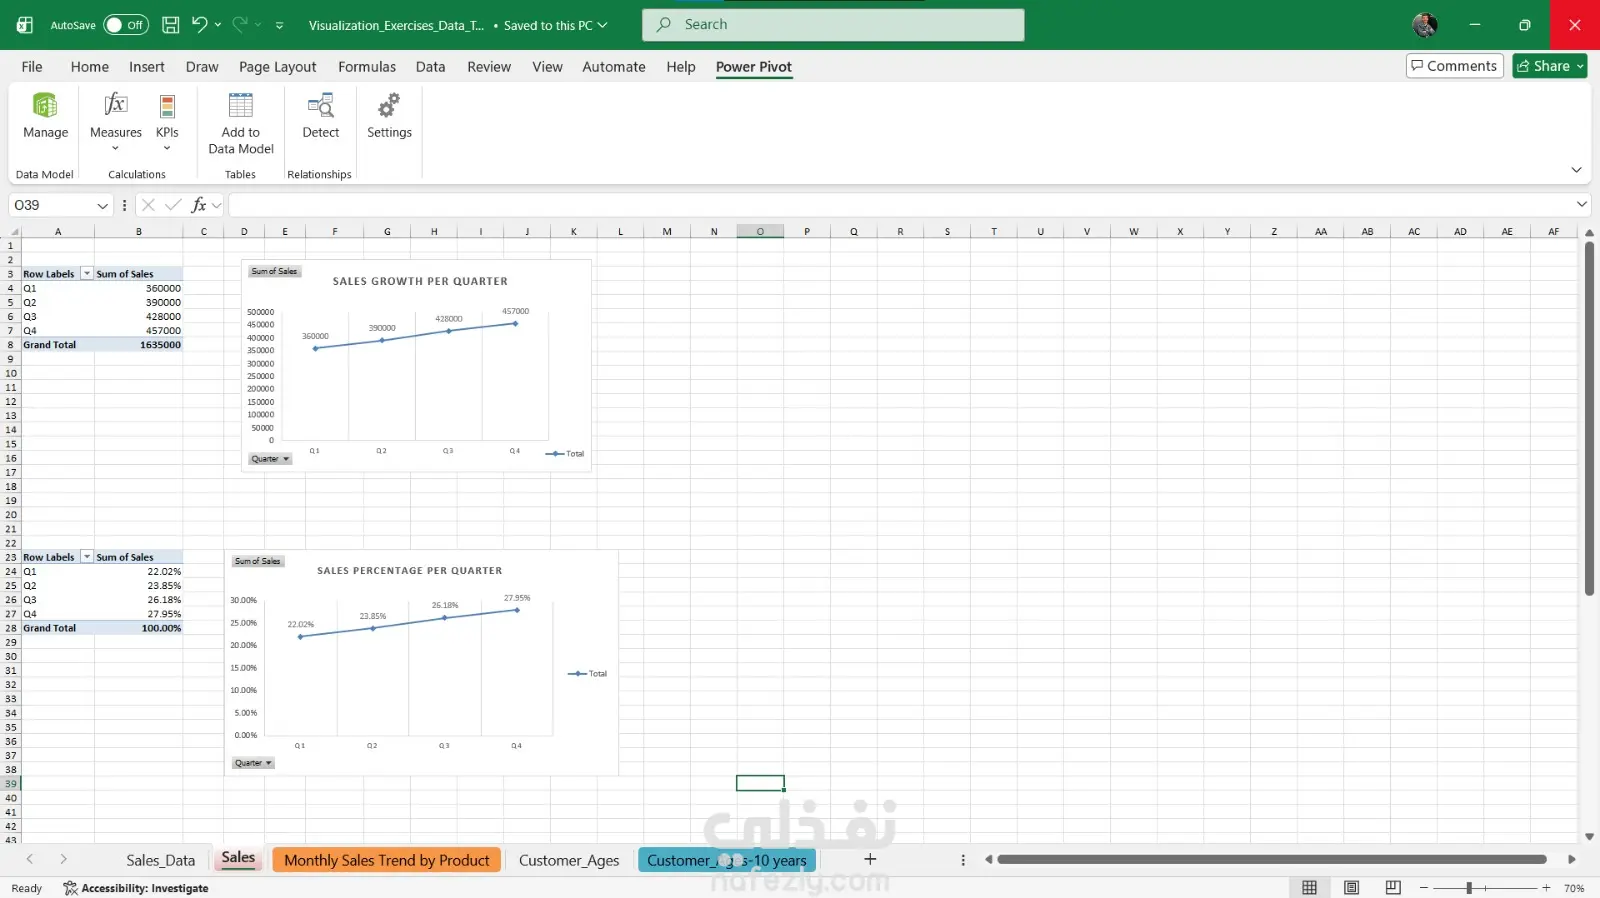Expand the Undo history dropdown
Viewport: 1600px width, 898px height.
[218, 25]
